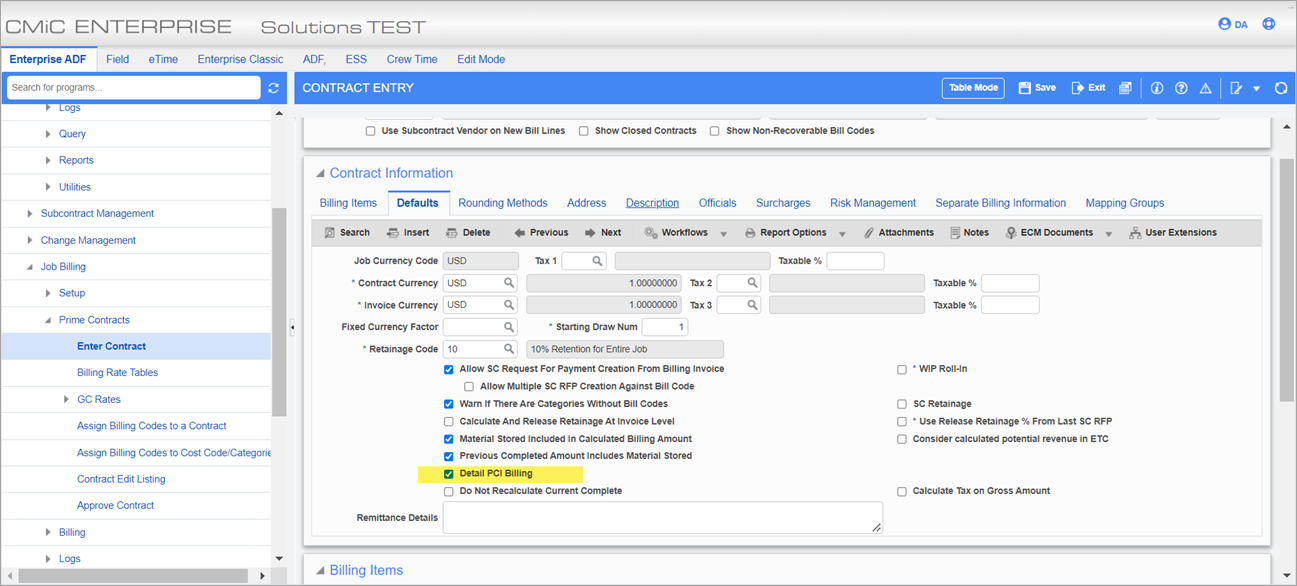This screenshot has height=586, width=1297.
Task: Select the Field top menu tab
Action: (x=118, y=59)
